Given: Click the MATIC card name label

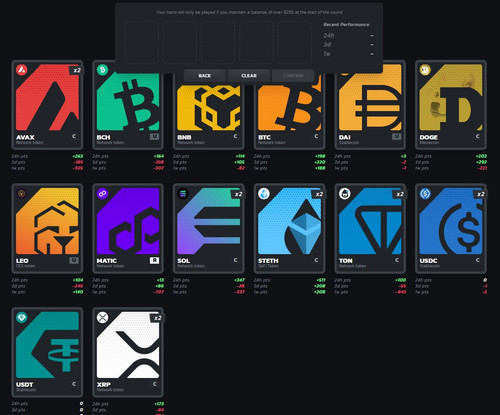Looking at the screenshot, I should click(x=107, y=261).
